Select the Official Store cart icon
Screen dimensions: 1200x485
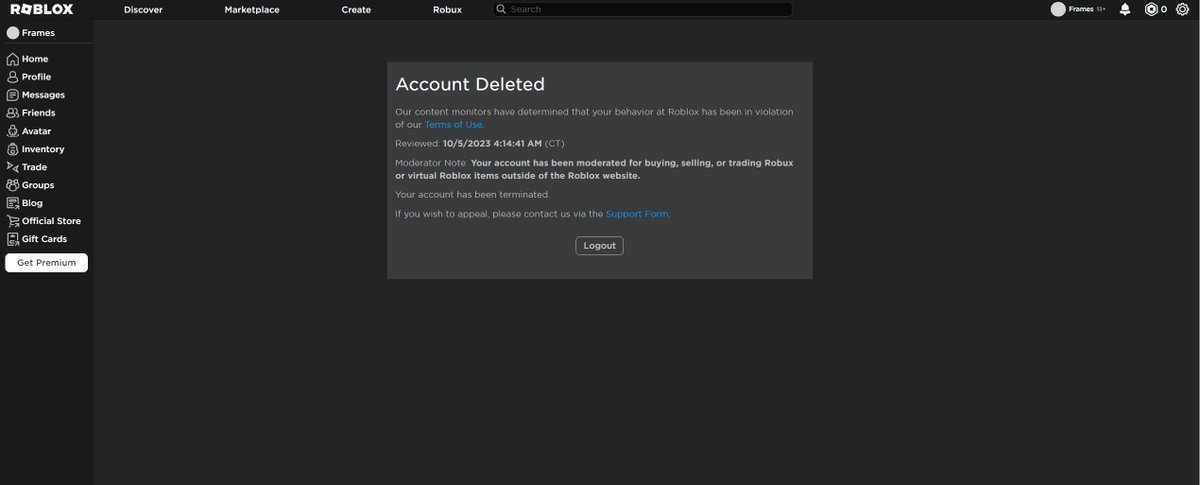coord(13,221)
